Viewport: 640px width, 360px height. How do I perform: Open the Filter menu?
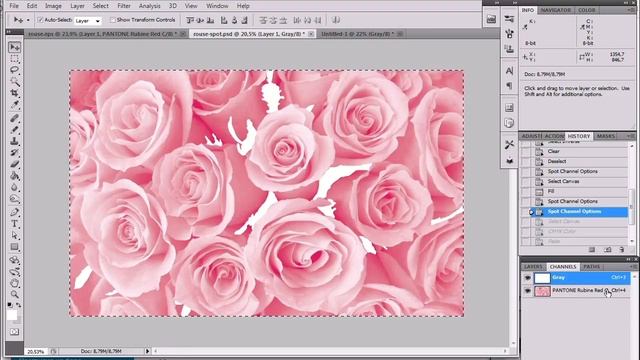click(124, 6)
